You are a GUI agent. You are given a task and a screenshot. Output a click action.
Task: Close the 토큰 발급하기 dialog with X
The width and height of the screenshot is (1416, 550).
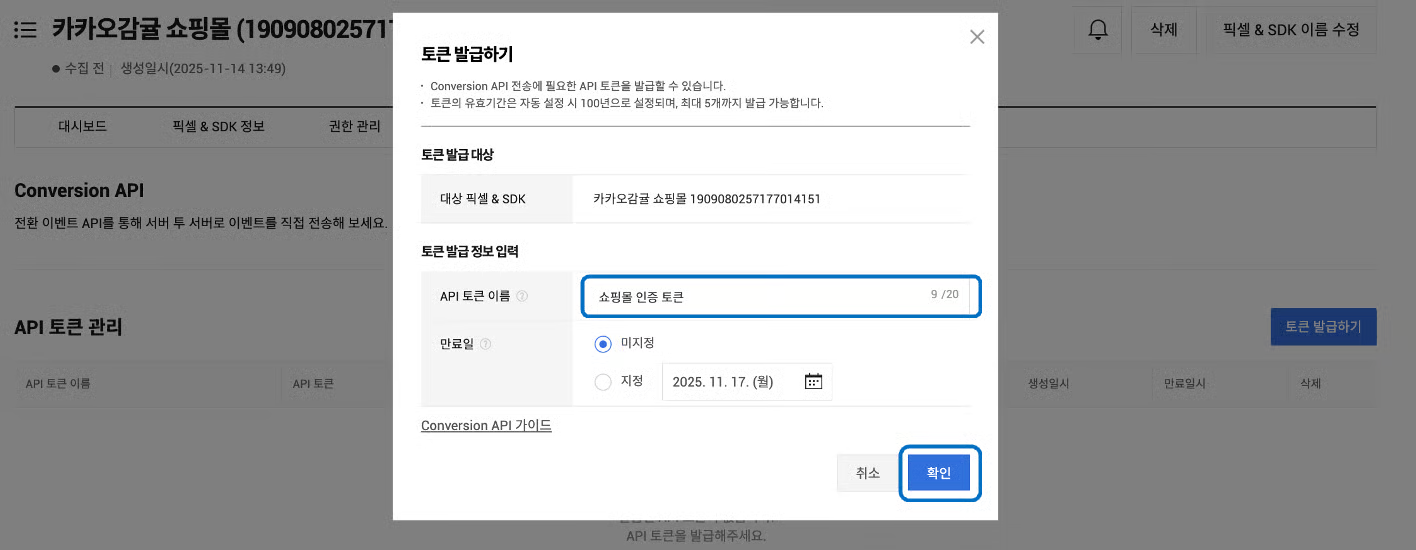(x=977, y=37)
